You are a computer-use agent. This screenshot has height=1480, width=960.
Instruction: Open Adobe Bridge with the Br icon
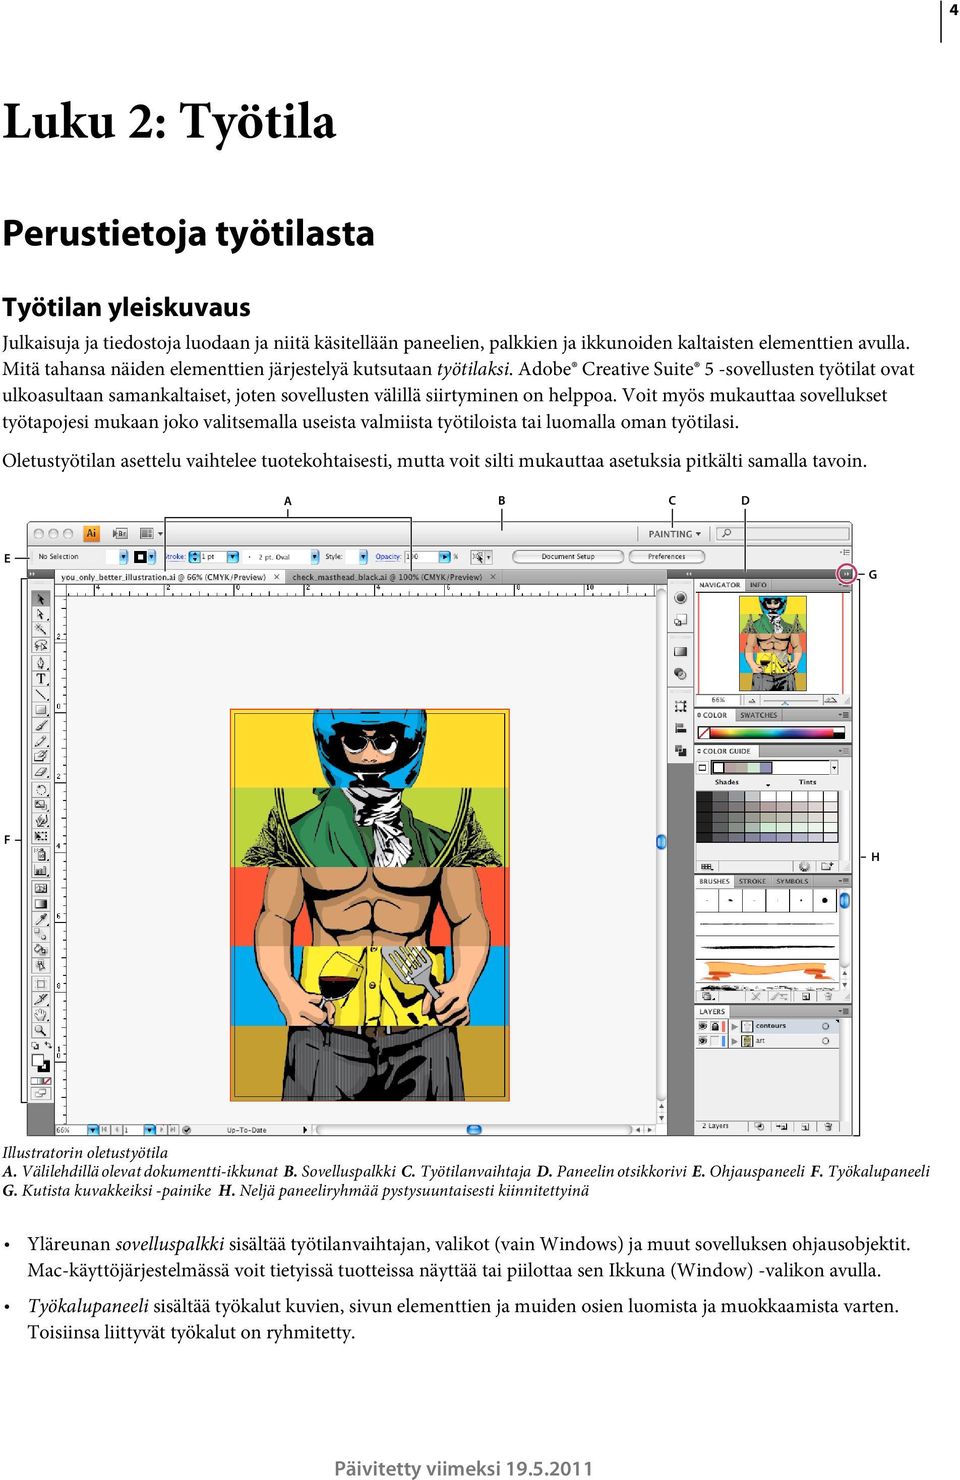[x=119, y=533]
